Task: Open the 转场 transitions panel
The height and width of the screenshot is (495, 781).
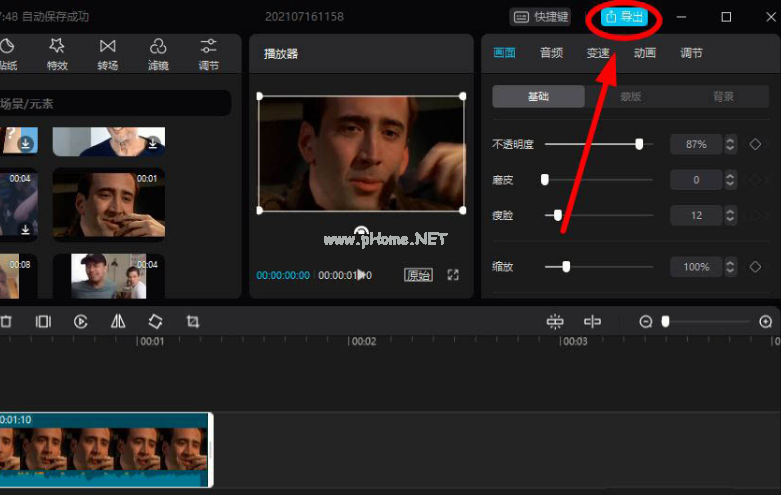Action: 108,55
